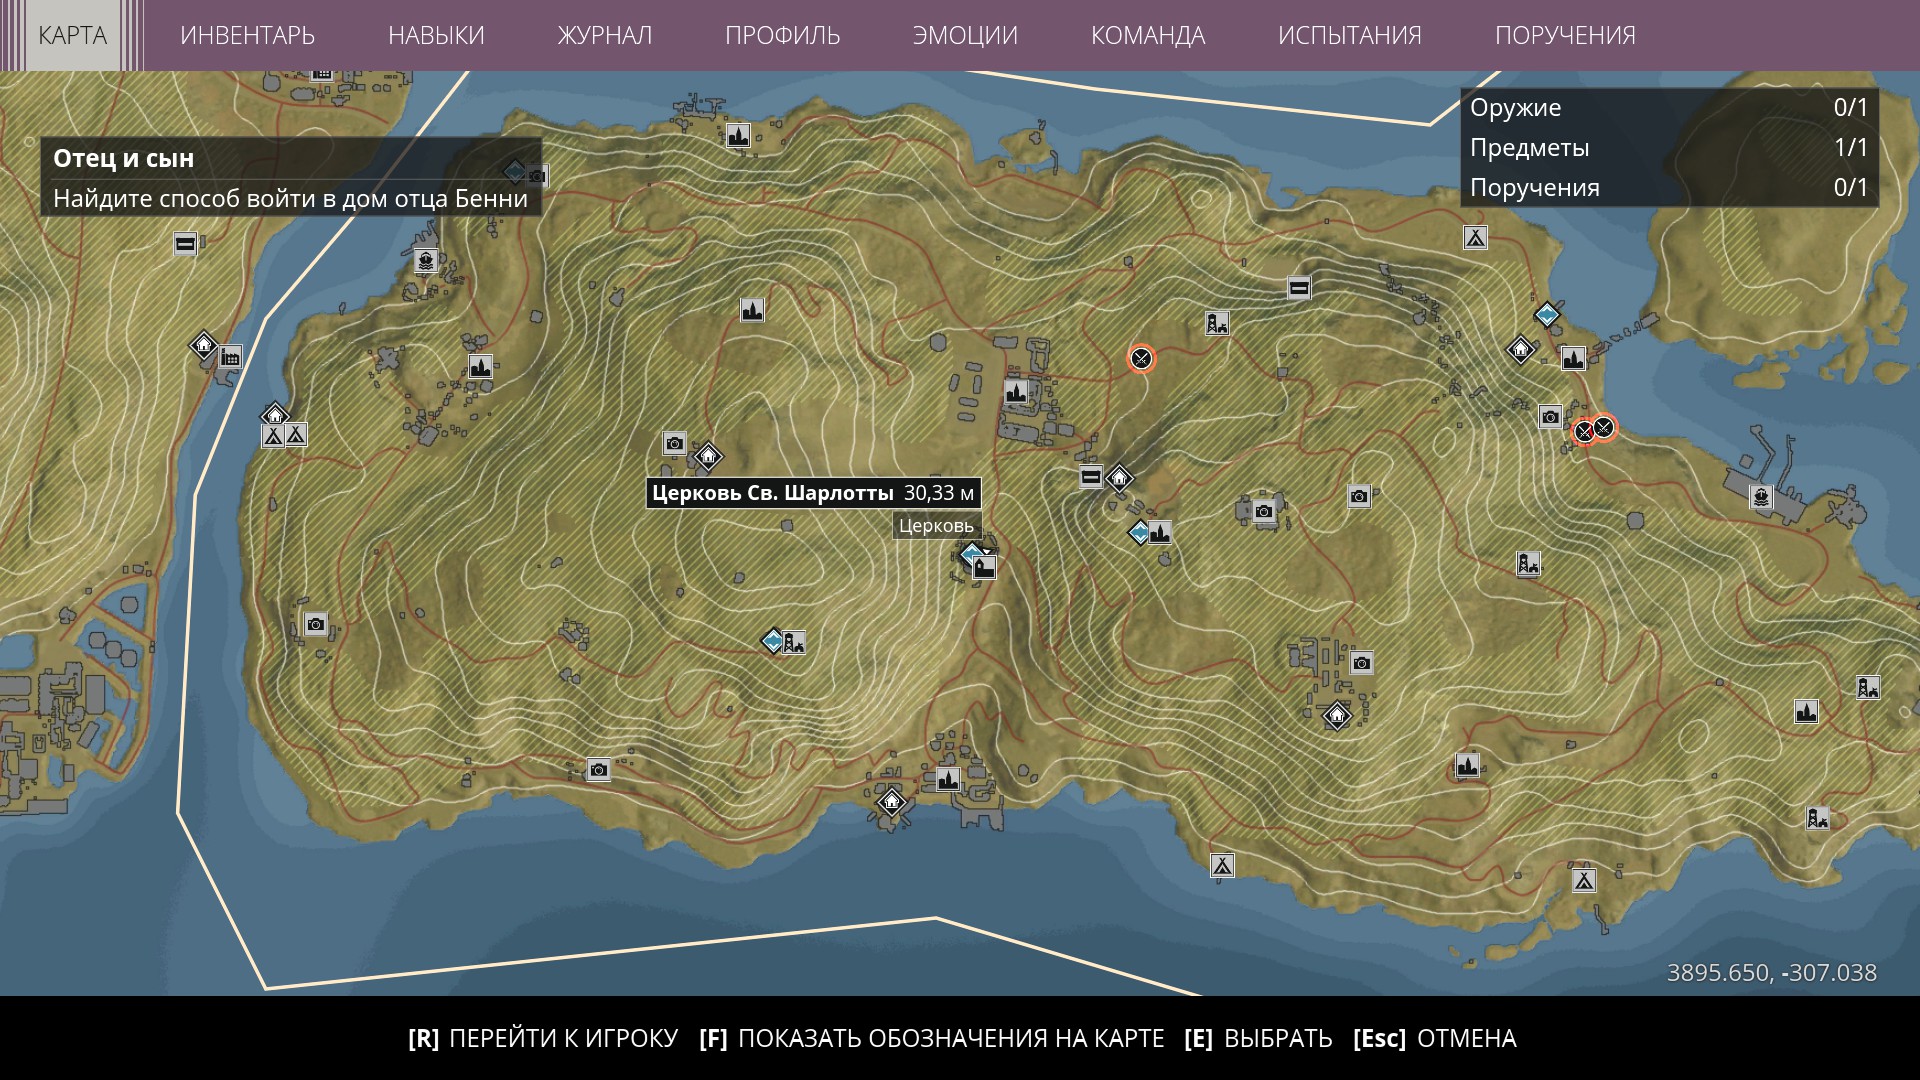Select the watchtower icon southwest of the church
The image size is (1920, 1080).
[794, 642]
